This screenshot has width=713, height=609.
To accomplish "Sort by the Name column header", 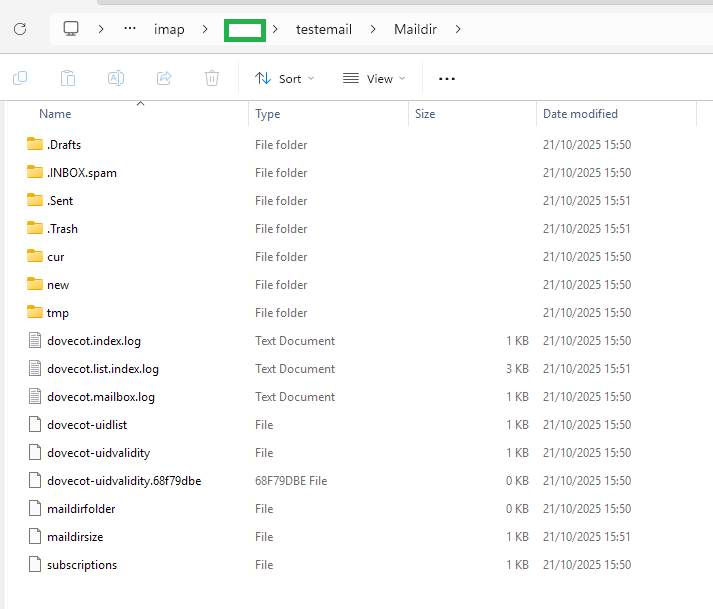I will click(x=56, y=114).
